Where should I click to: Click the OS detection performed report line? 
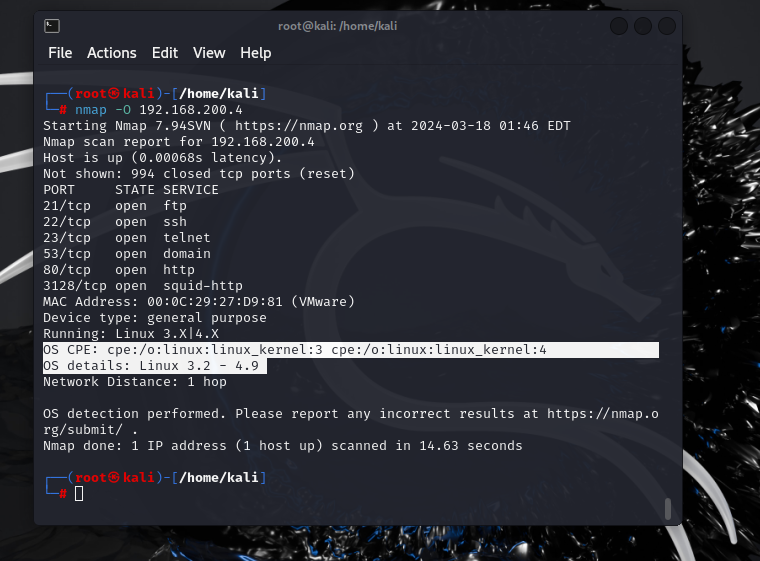(351, 421)
